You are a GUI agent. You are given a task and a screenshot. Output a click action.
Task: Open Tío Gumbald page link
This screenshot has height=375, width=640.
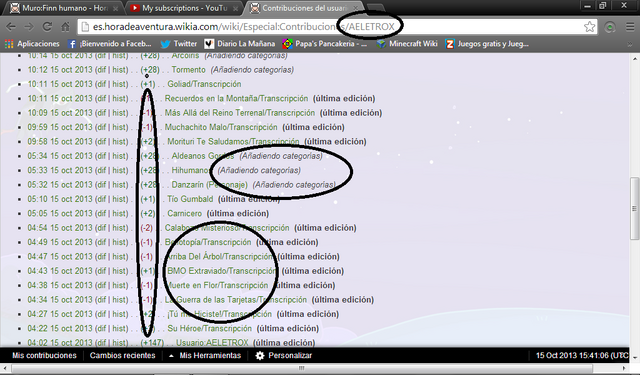[190, 199]
